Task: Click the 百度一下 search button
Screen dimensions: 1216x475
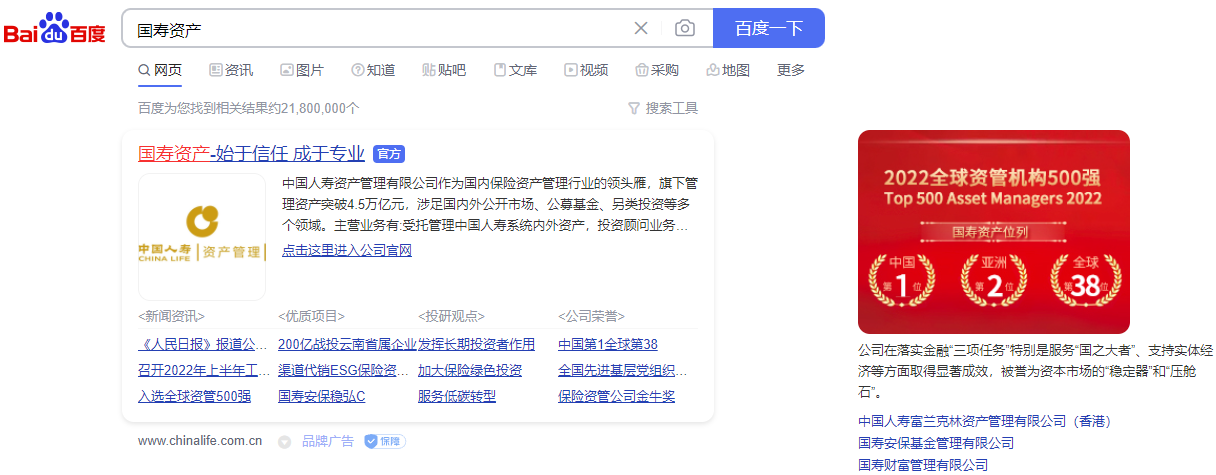Action: pyautogui.click(x=768, y=28)
